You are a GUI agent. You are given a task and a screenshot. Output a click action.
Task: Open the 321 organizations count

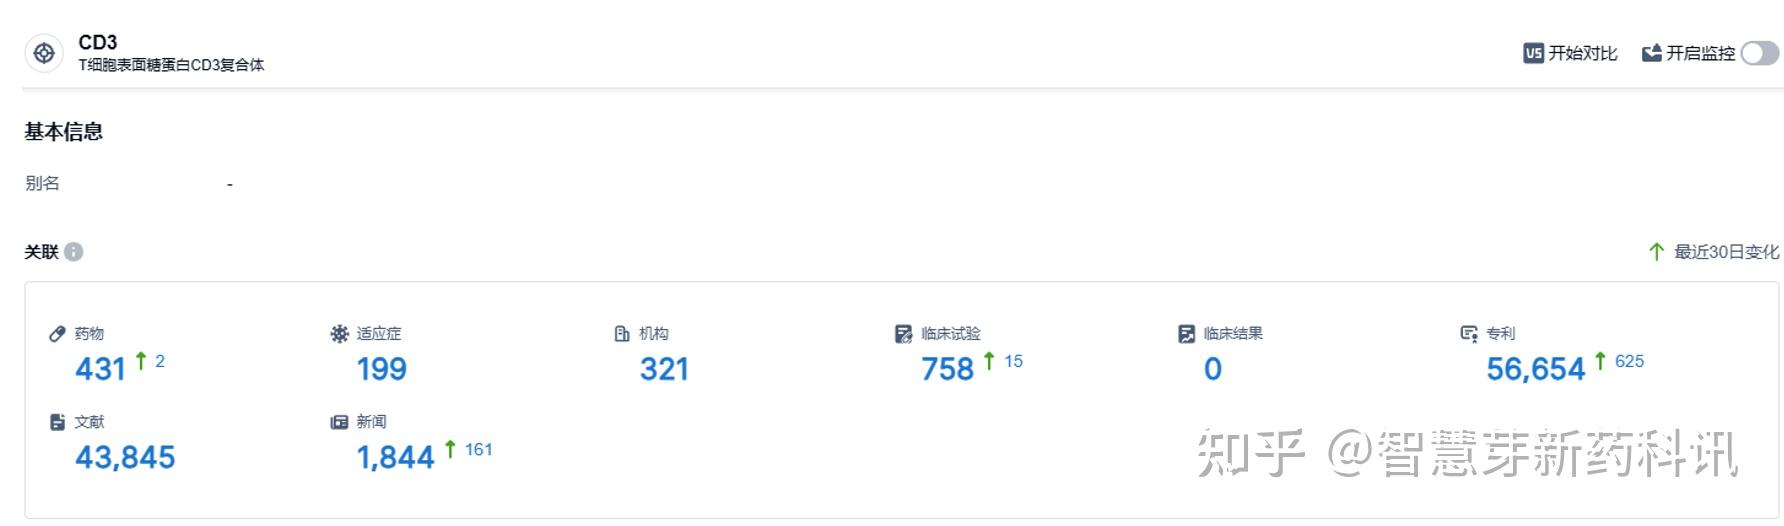pos(664,369)
